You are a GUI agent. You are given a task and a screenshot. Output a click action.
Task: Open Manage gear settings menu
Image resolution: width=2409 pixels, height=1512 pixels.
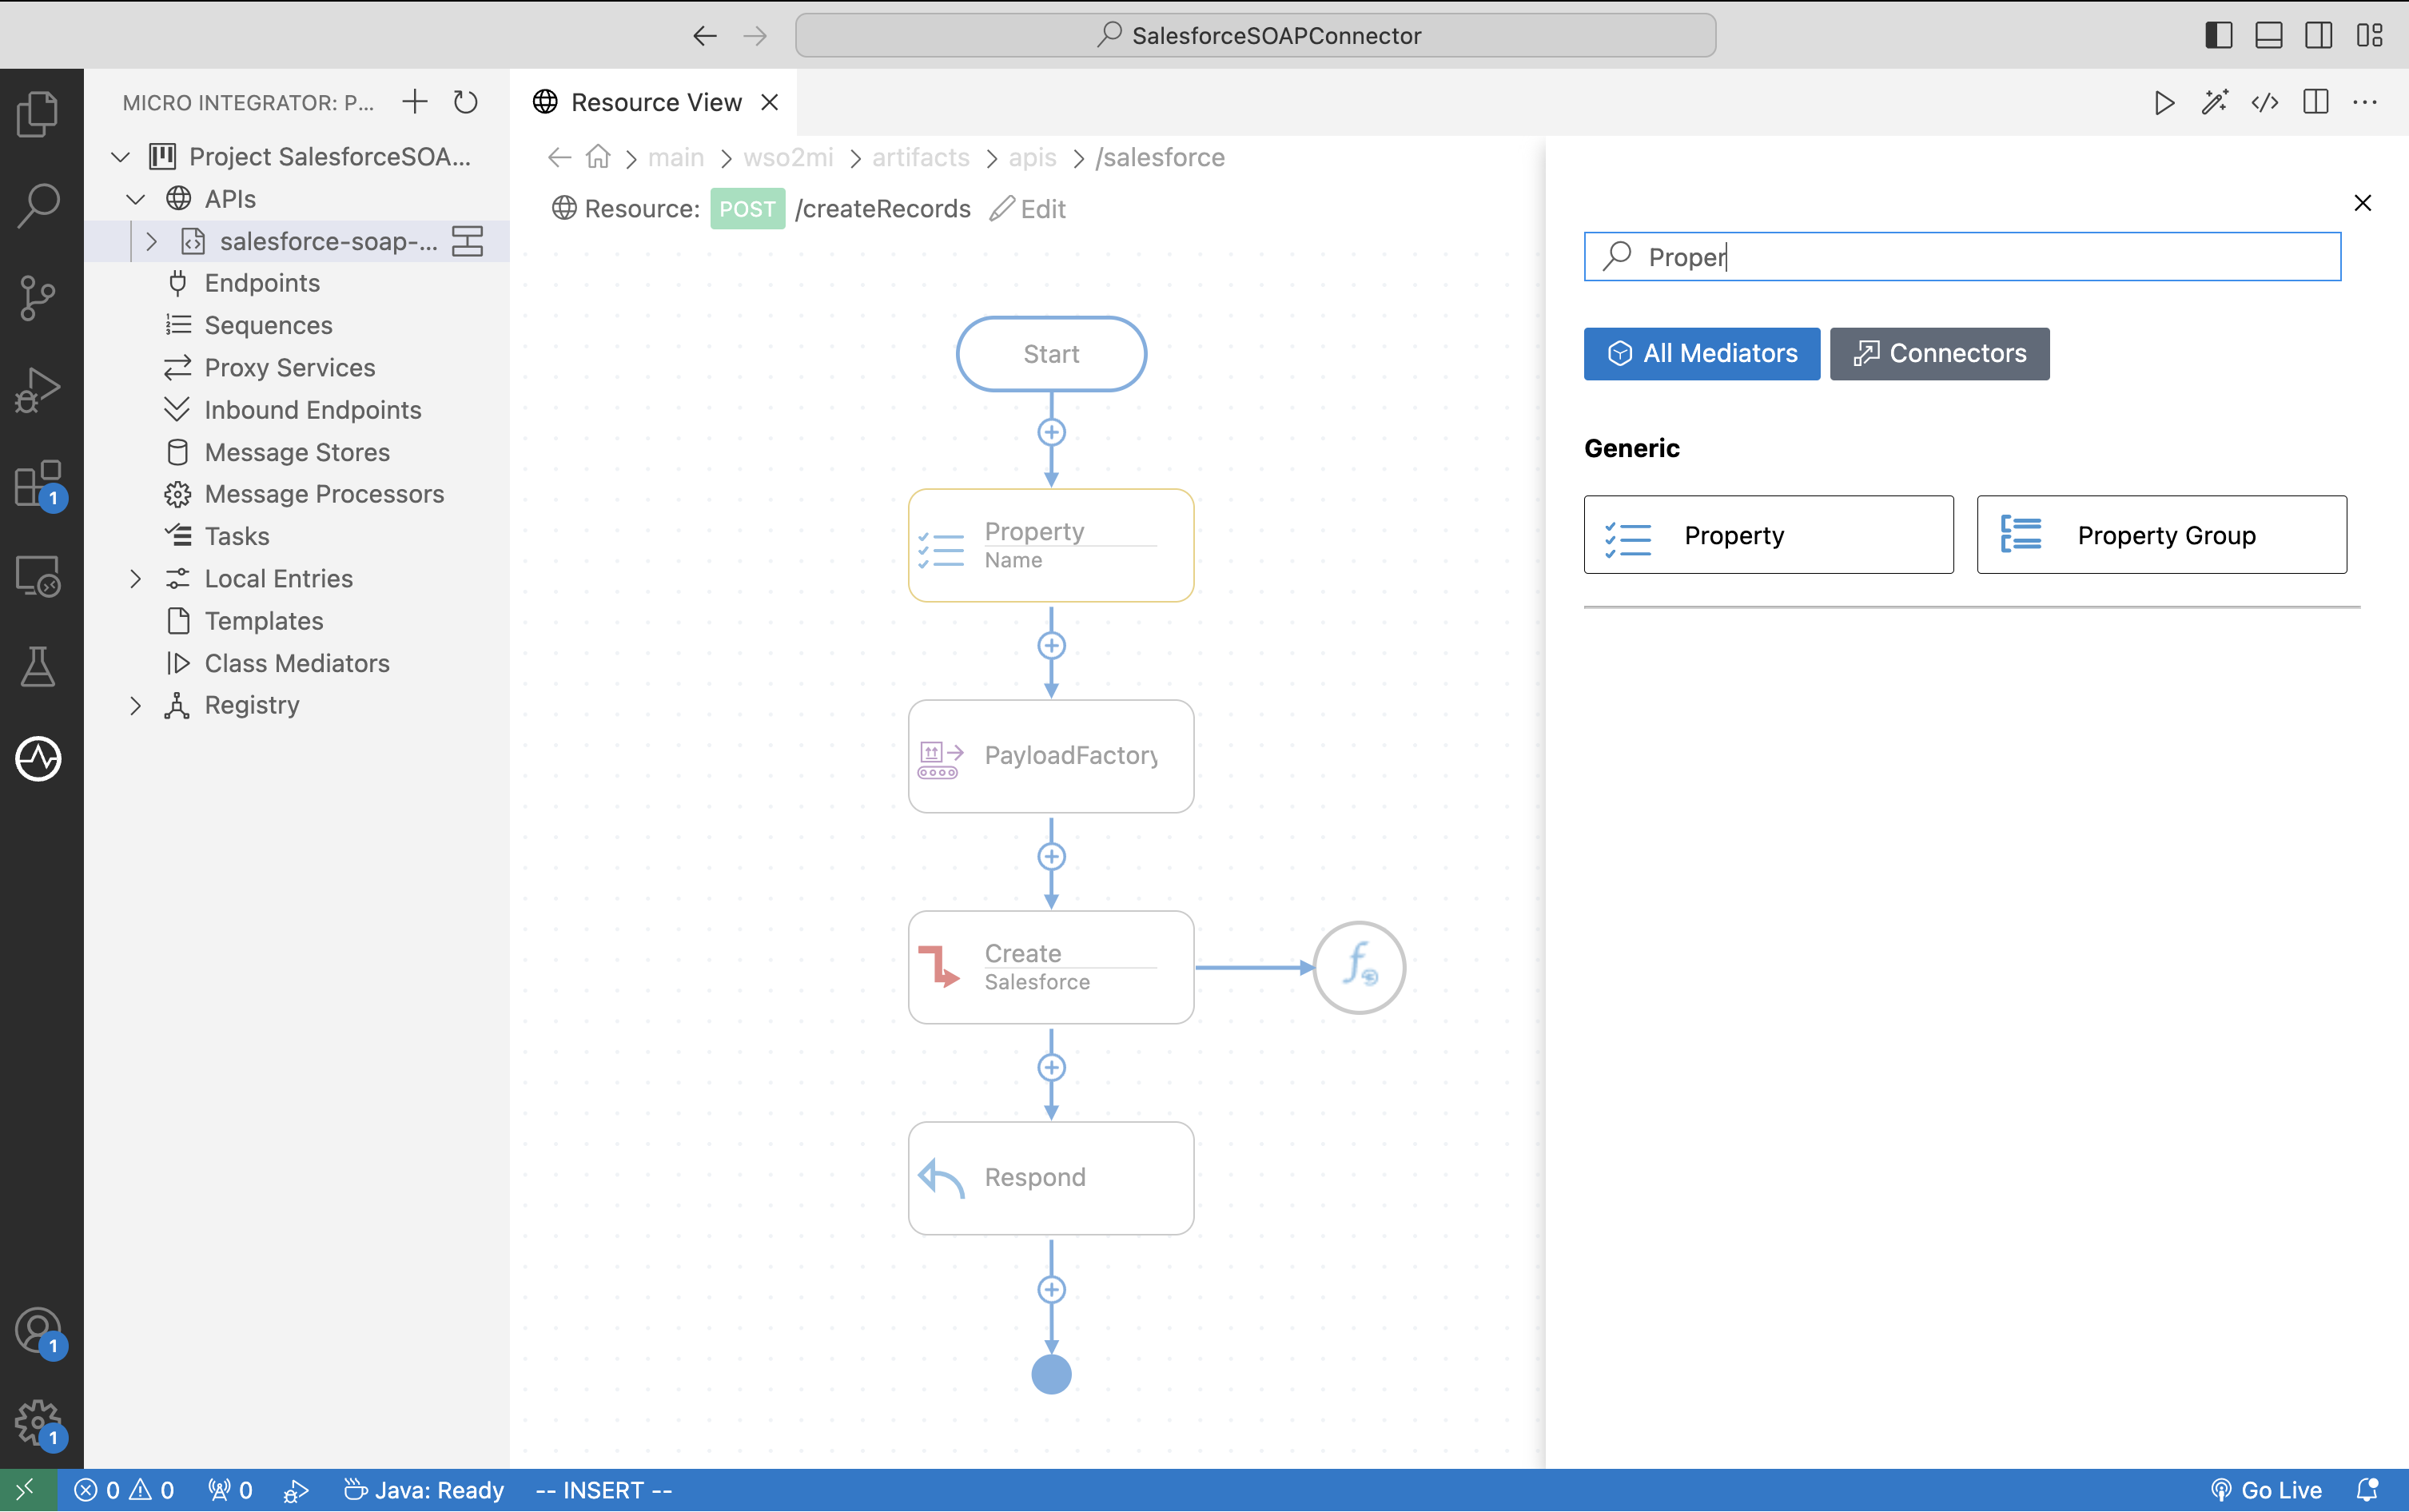38,1424
